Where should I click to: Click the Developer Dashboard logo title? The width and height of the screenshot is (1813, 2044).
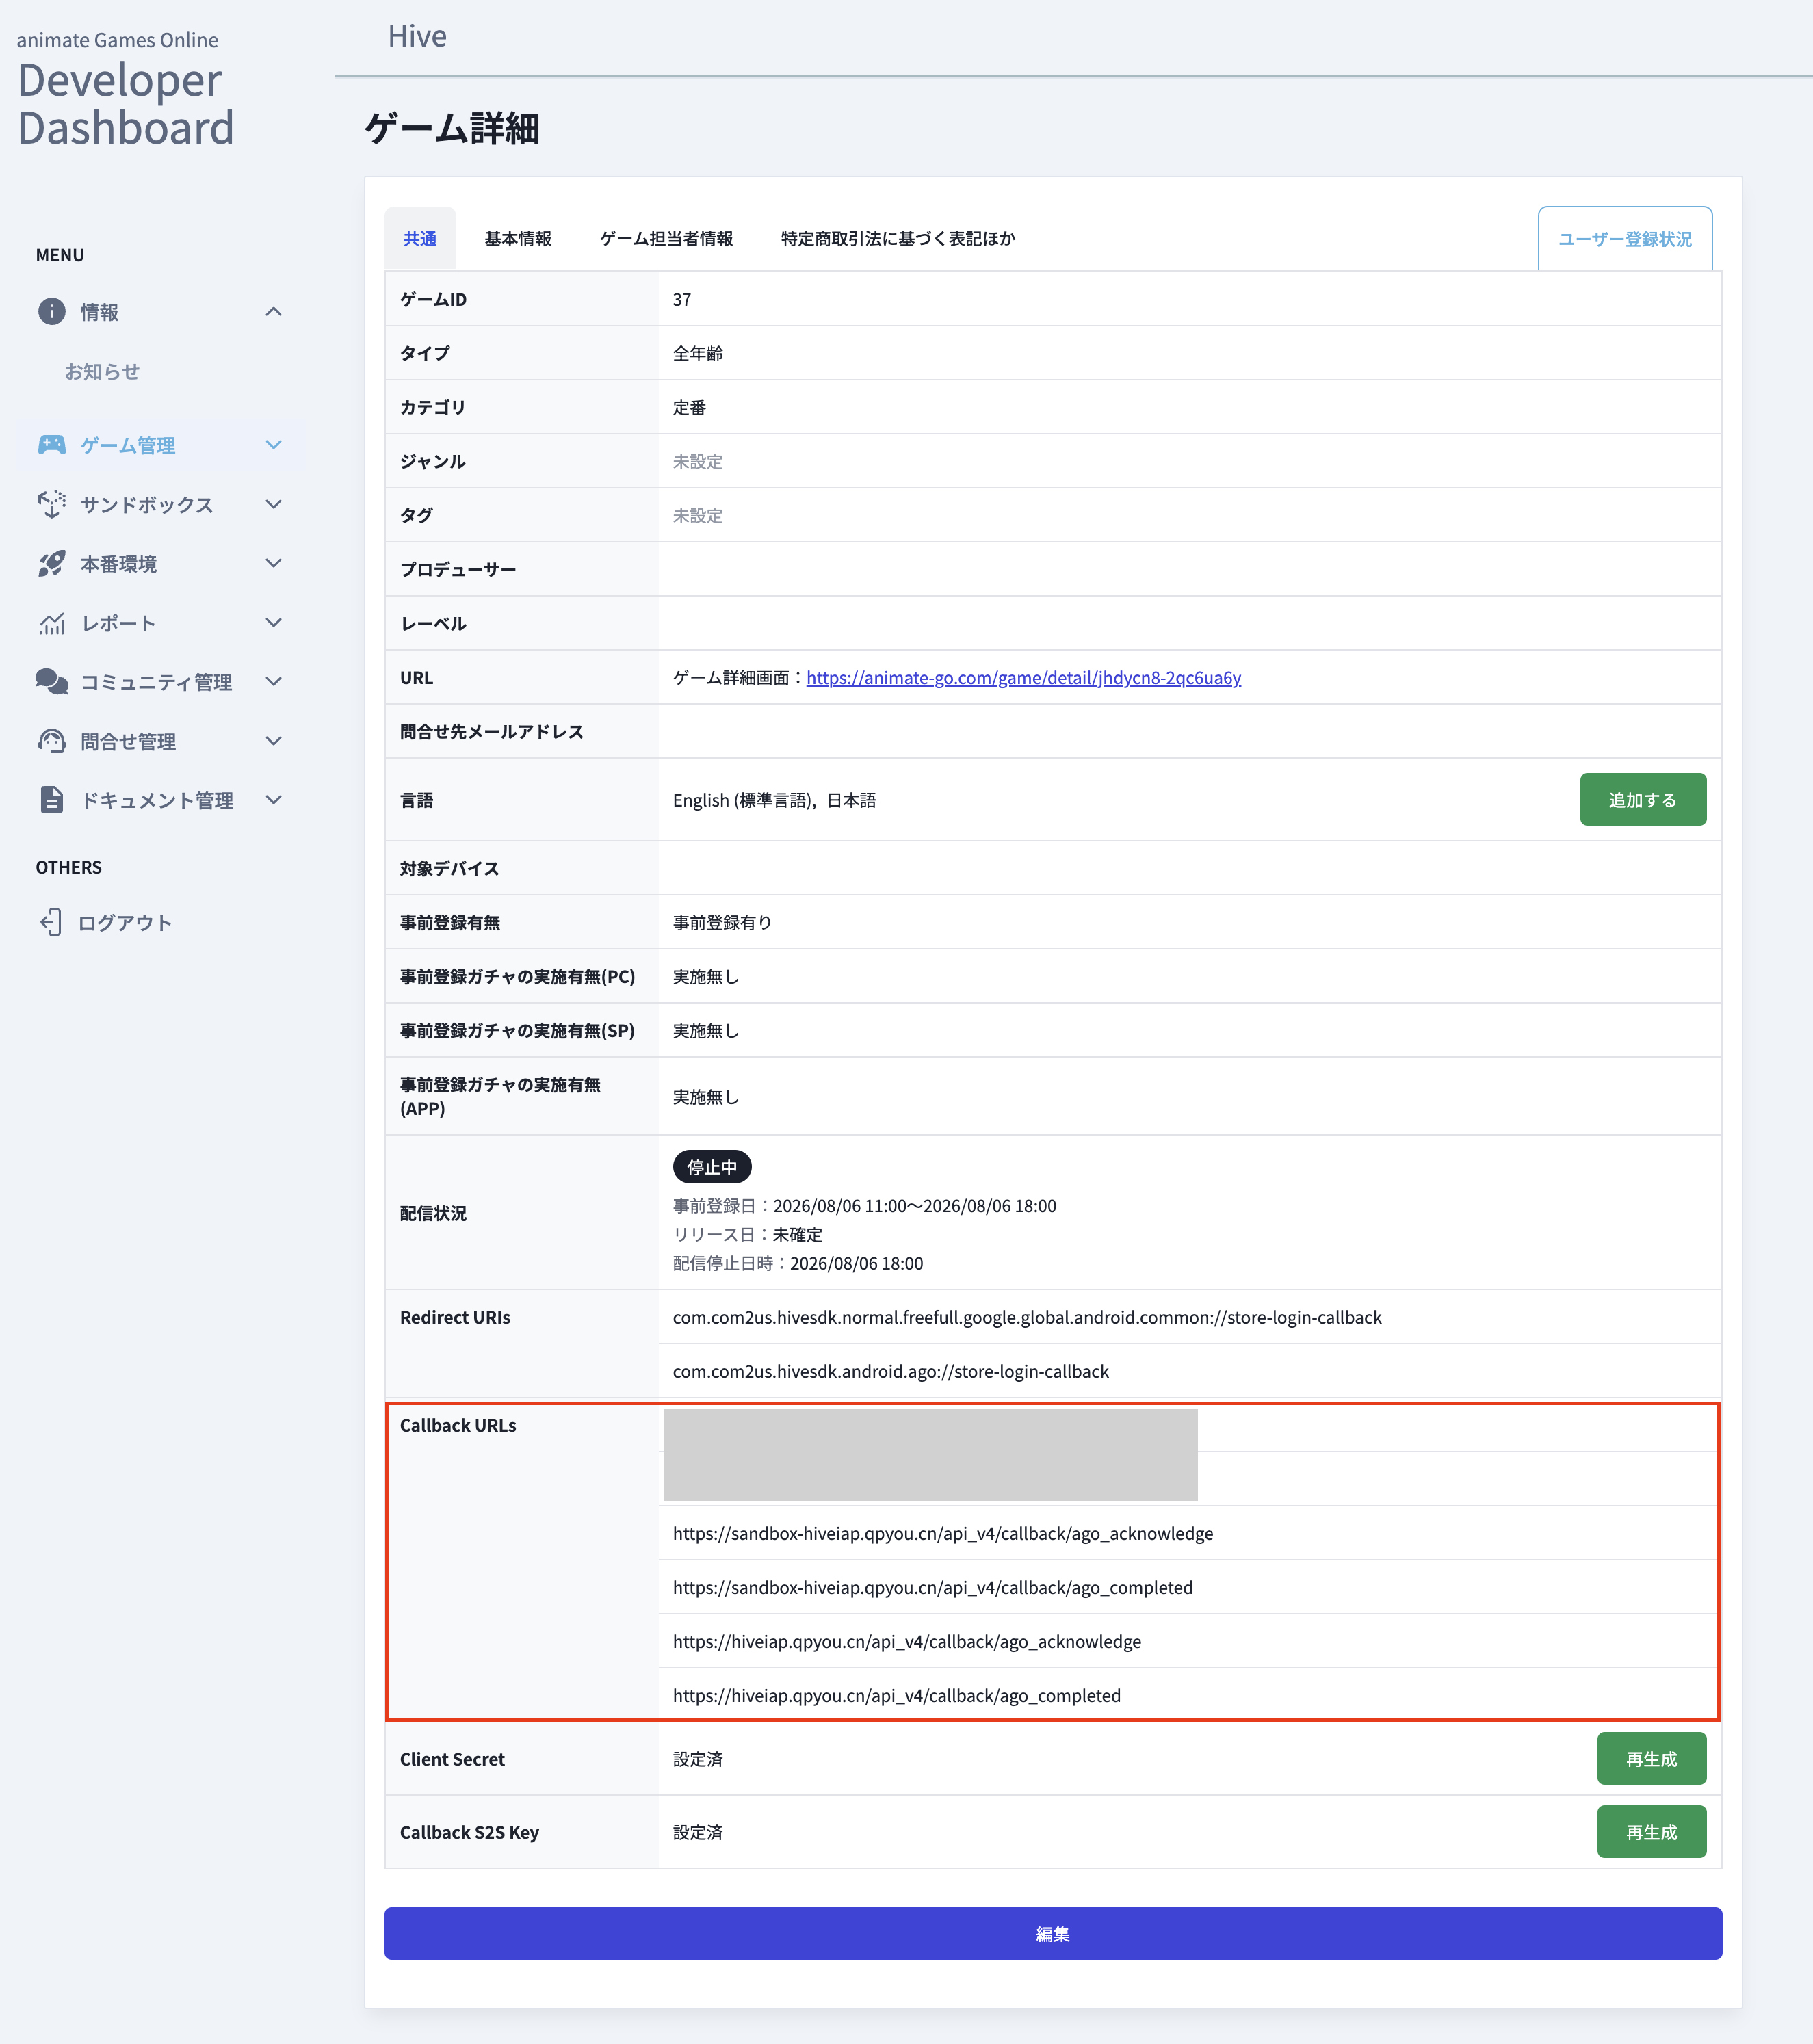[x=125, y=104]
